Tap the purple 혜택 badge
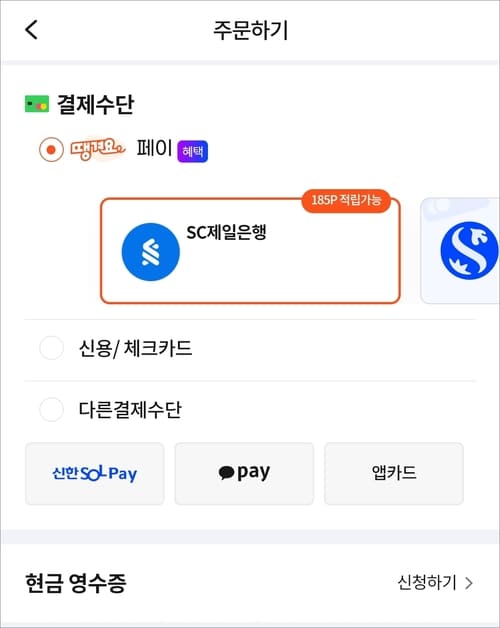500x628 pixels. (x=193, y=151)
